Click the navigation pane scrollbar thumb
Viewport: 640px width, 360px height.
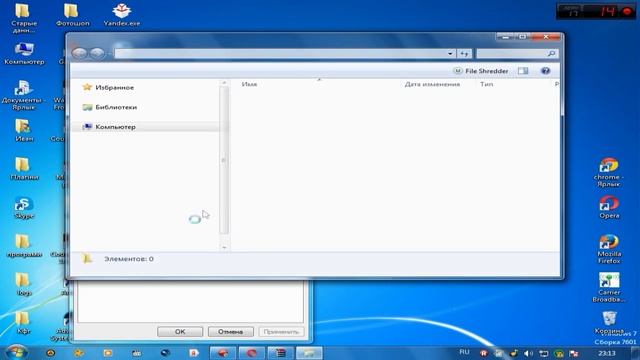pyautogui.click(x=224, y=160)
